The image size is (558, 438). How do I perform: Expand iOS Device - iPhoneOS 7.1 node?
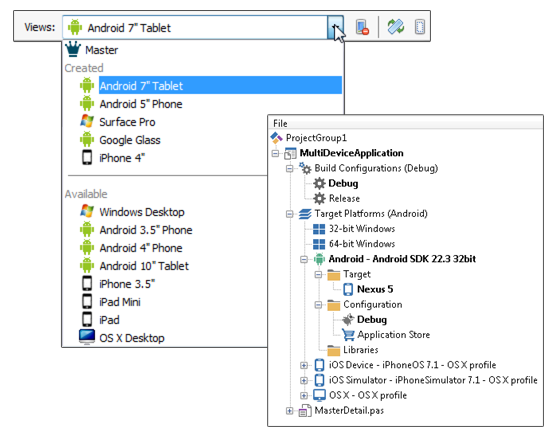[304, 365]
